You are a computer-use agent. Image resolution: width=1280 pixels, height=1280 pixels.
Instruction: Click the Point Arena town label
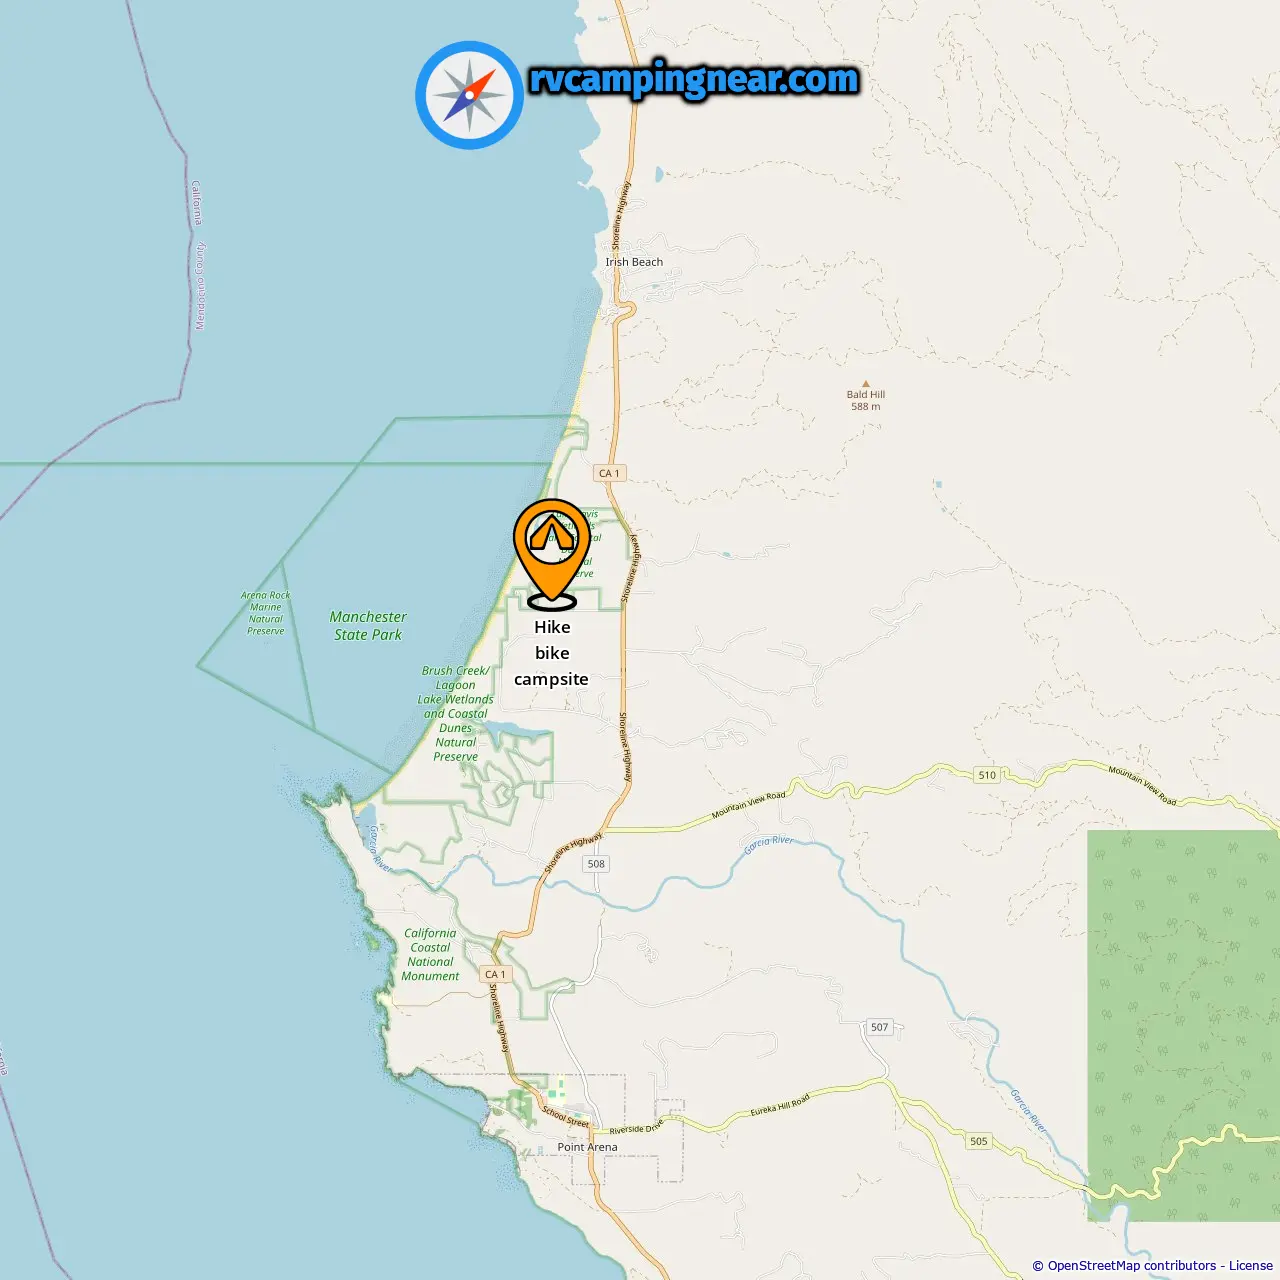[x=587, y=1147]
